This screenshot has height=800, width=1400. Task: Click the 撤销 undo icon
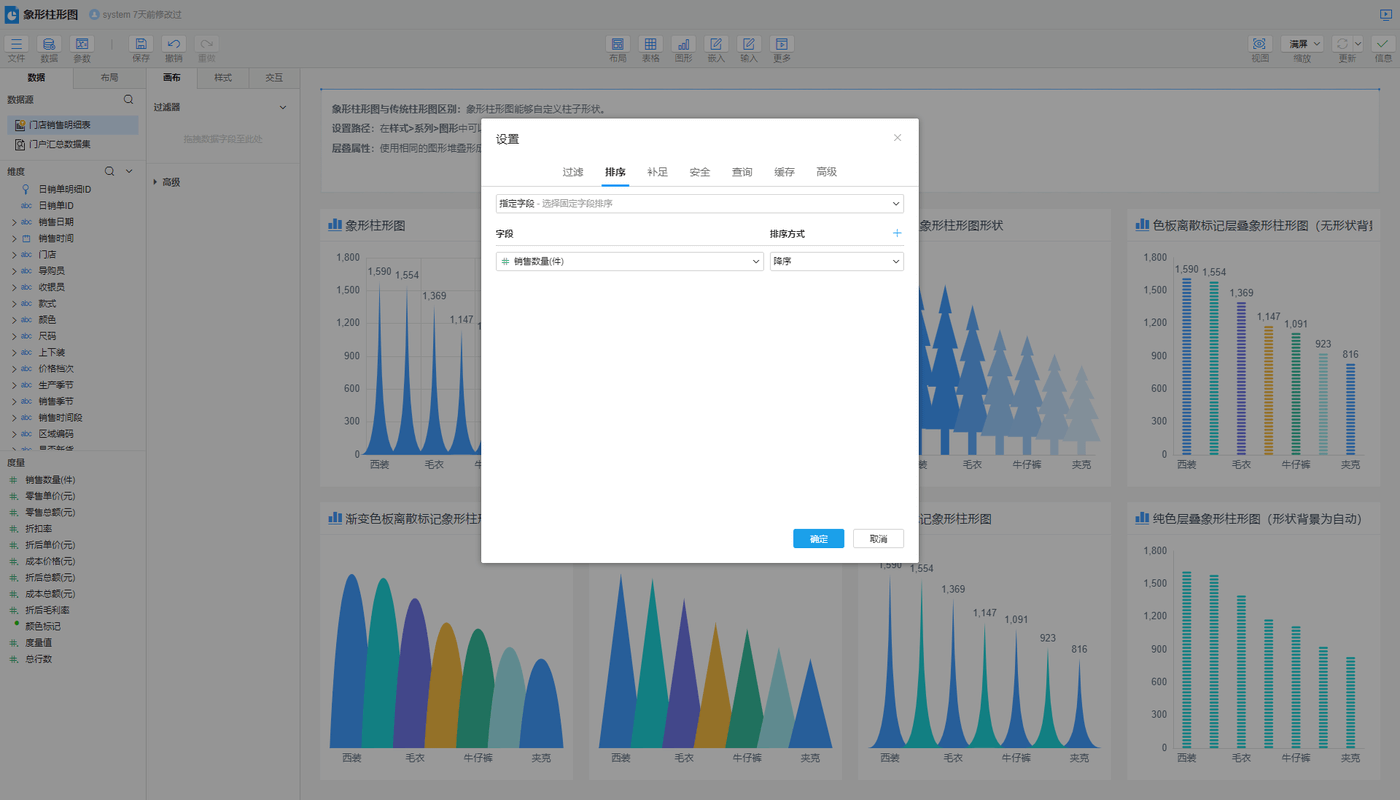click(x=174, y=45)
